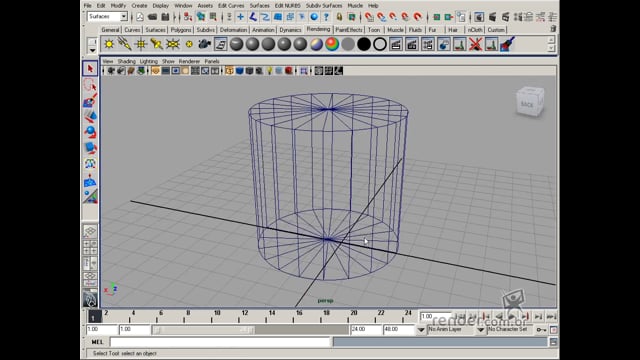The image size is (640, 360).
Task: Open the viewport Renderer menu
Action: click(x=189, y=61)
